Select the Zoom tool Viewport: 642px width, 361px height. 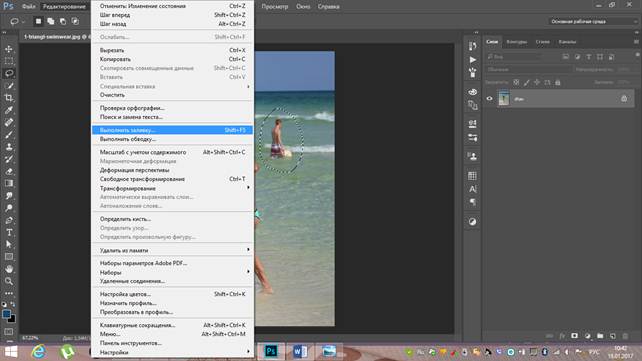click(9, 281)
